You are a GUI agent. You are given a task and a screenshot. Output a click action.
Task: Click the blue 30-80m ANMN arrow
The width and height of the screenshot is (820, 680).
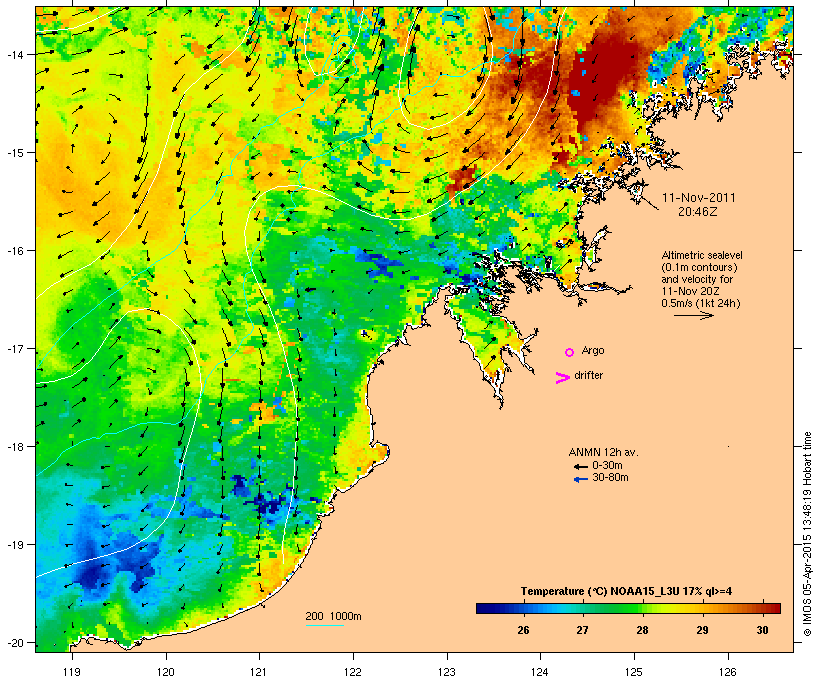pos(580,479)
